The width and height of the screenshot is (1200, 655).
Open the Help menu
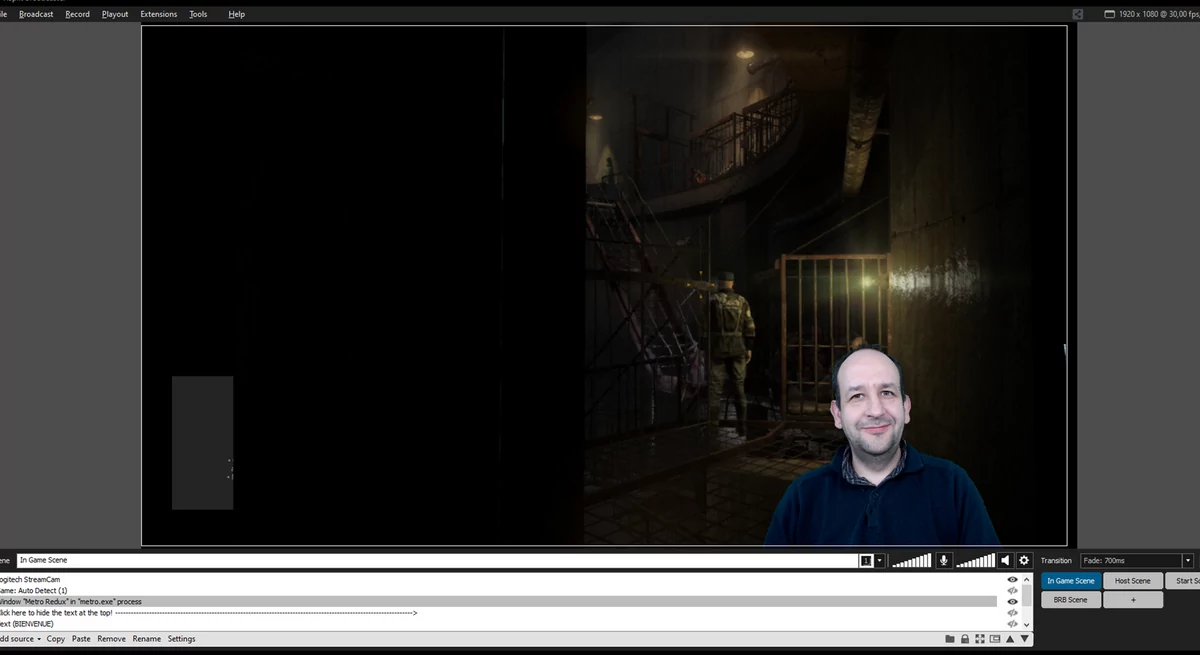point(236,14)
